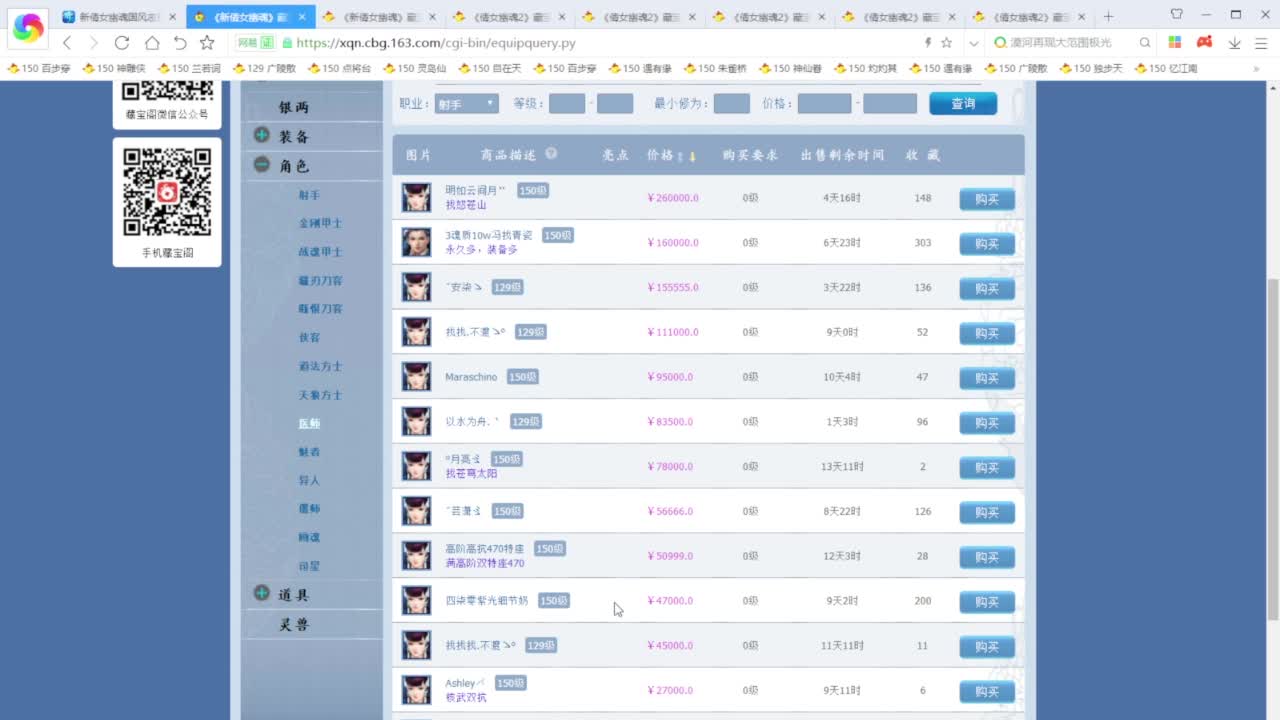Click avatar thumbnail of 明如云间月 listing

[416, 197]
